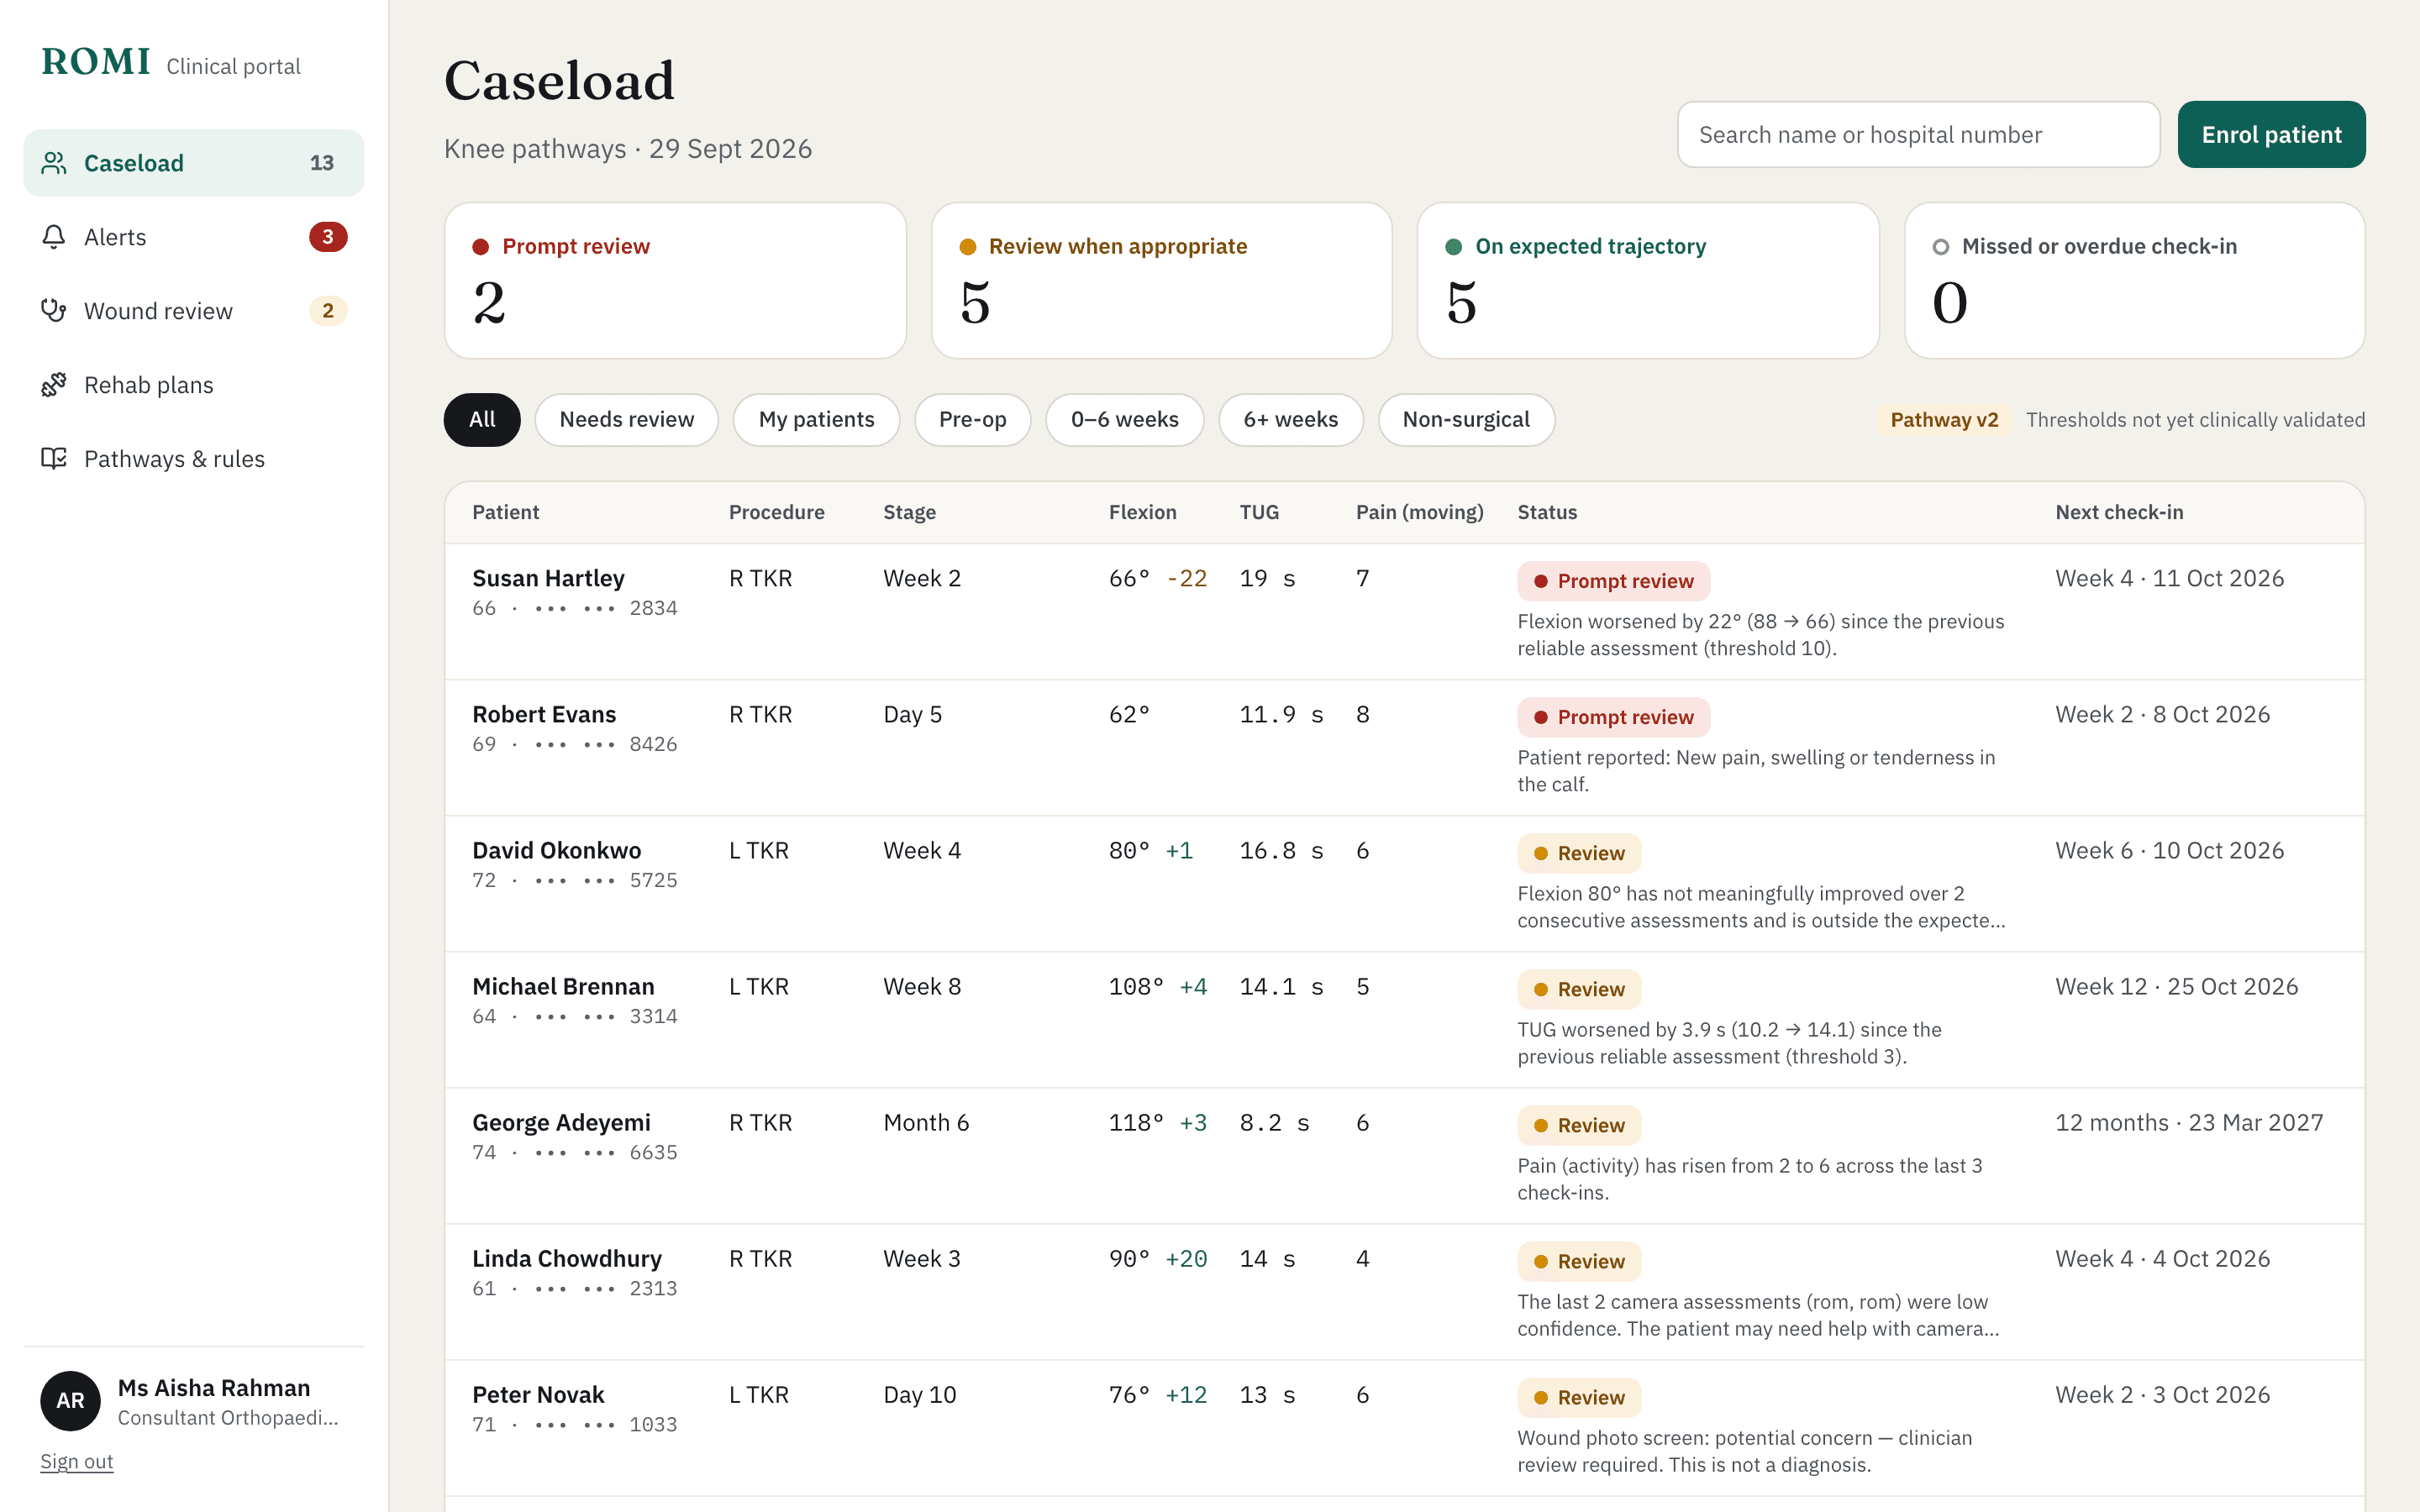
Task: Open Caseload via its people icon
Action: tap(54, 163)
